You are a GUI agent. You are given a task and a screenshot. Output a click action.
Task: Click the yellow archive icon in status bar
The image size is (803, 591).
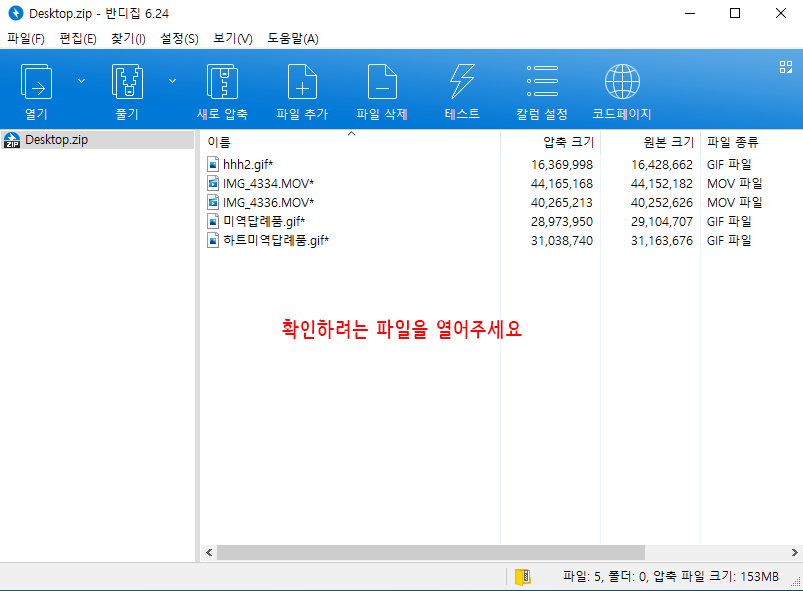(522, 577)
